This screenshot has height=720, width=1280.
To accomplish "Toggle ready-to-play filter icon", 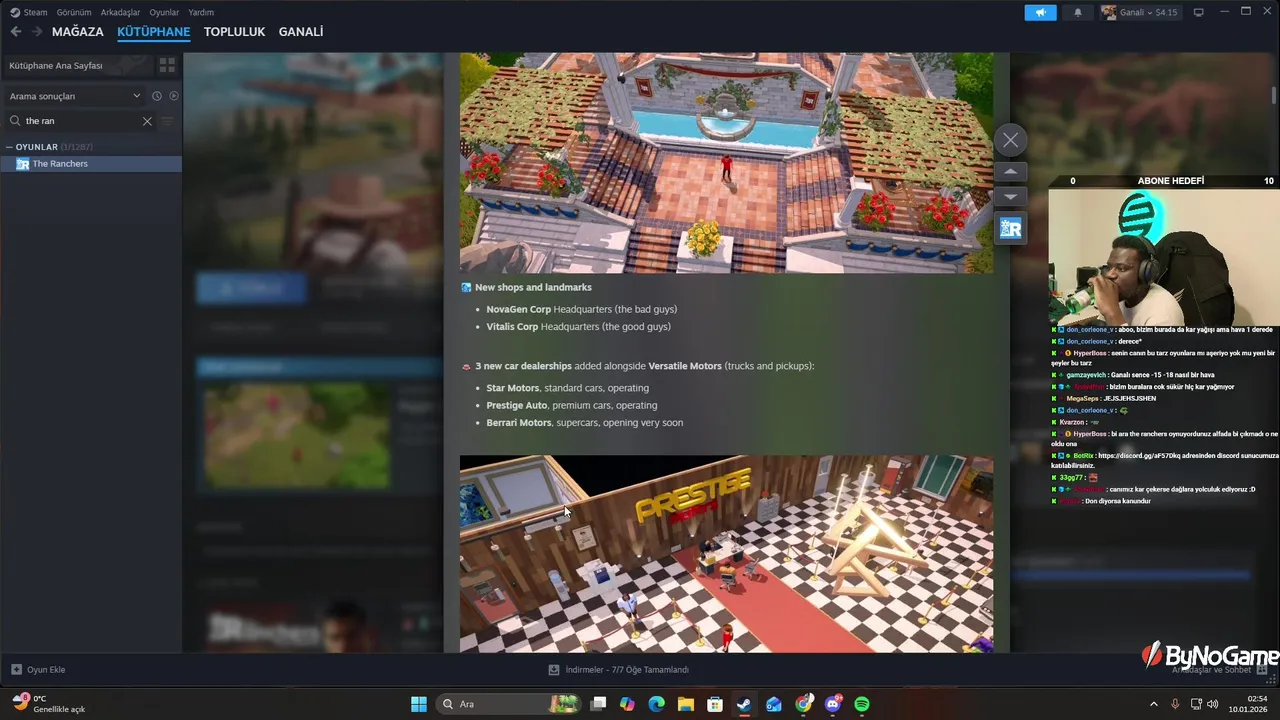I will click(174, 96).
